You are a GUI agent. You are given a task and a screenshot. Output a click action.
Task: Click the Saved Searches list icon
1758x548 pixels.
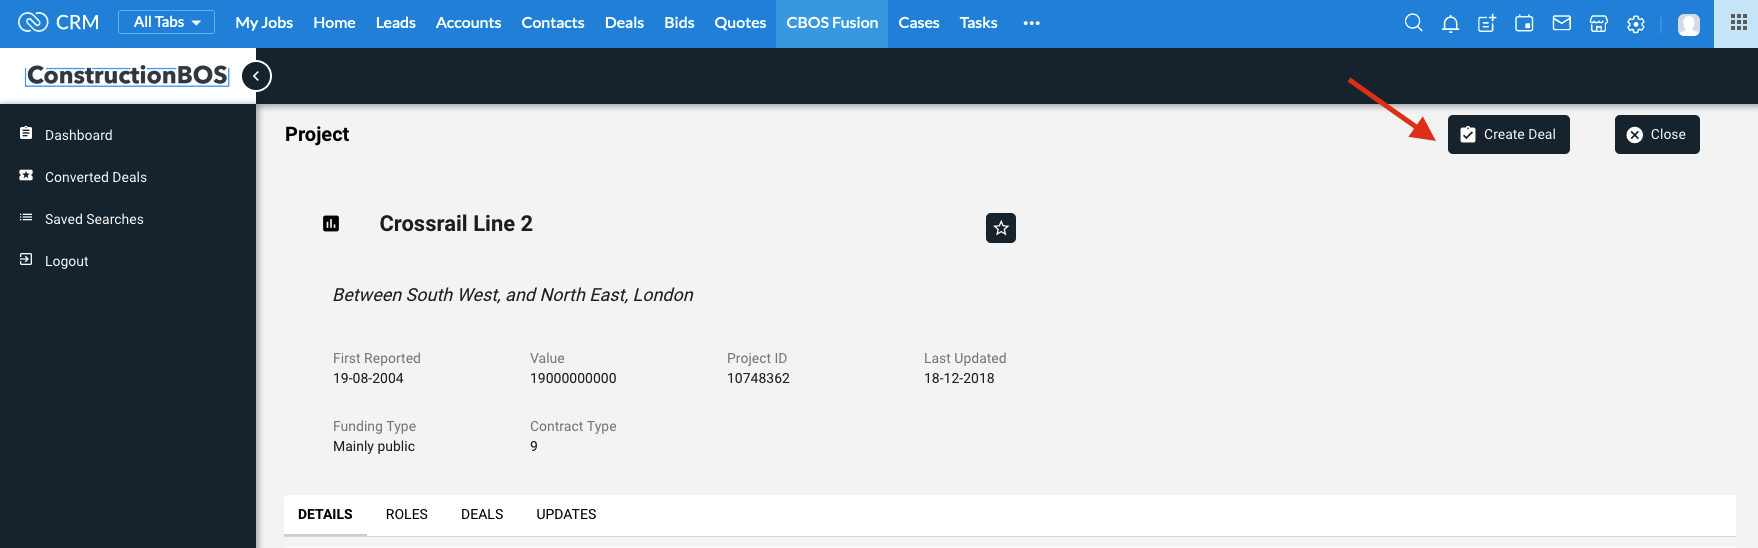click(26, 217)
